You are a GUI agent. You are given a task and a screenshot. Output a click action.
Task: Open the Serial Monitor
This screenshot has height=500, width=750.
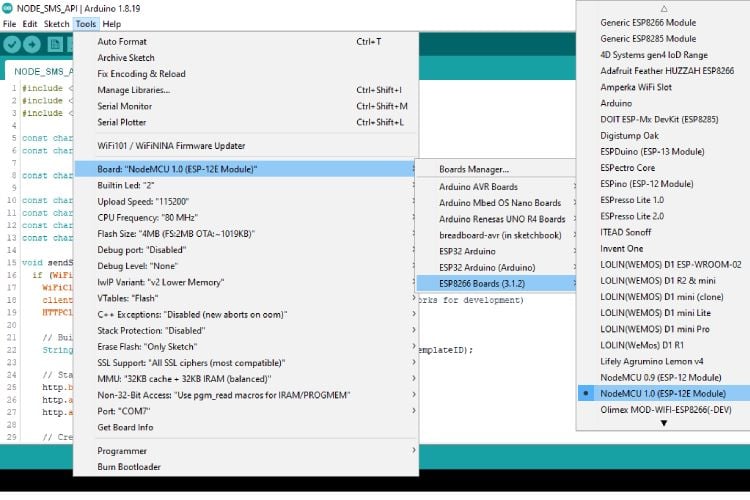point(246,106)
